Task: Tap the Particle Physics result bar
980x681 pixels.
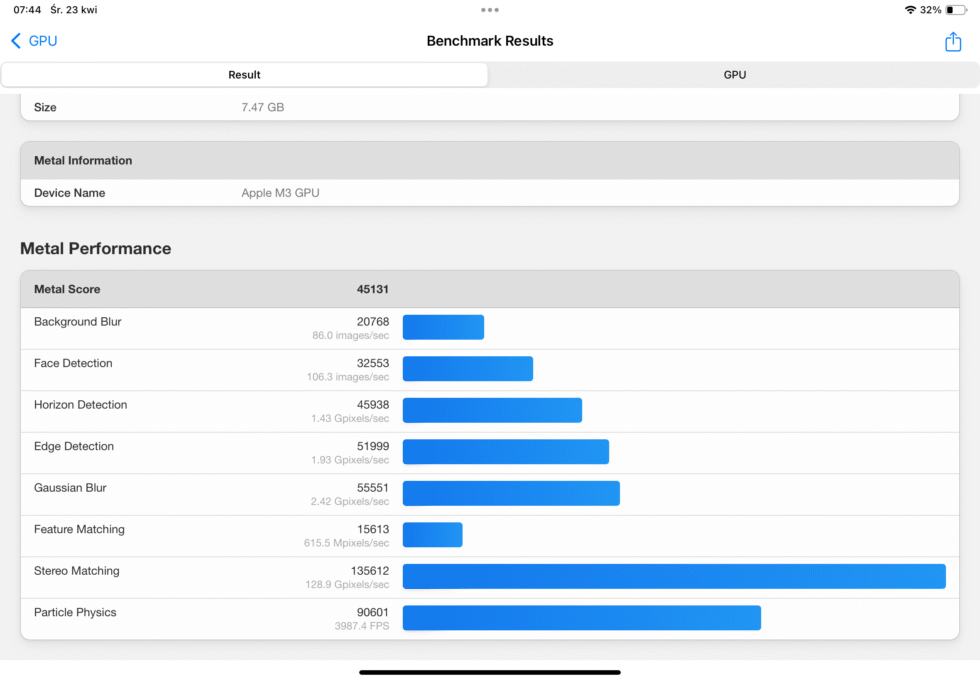Action: click(x=581, y=618)
